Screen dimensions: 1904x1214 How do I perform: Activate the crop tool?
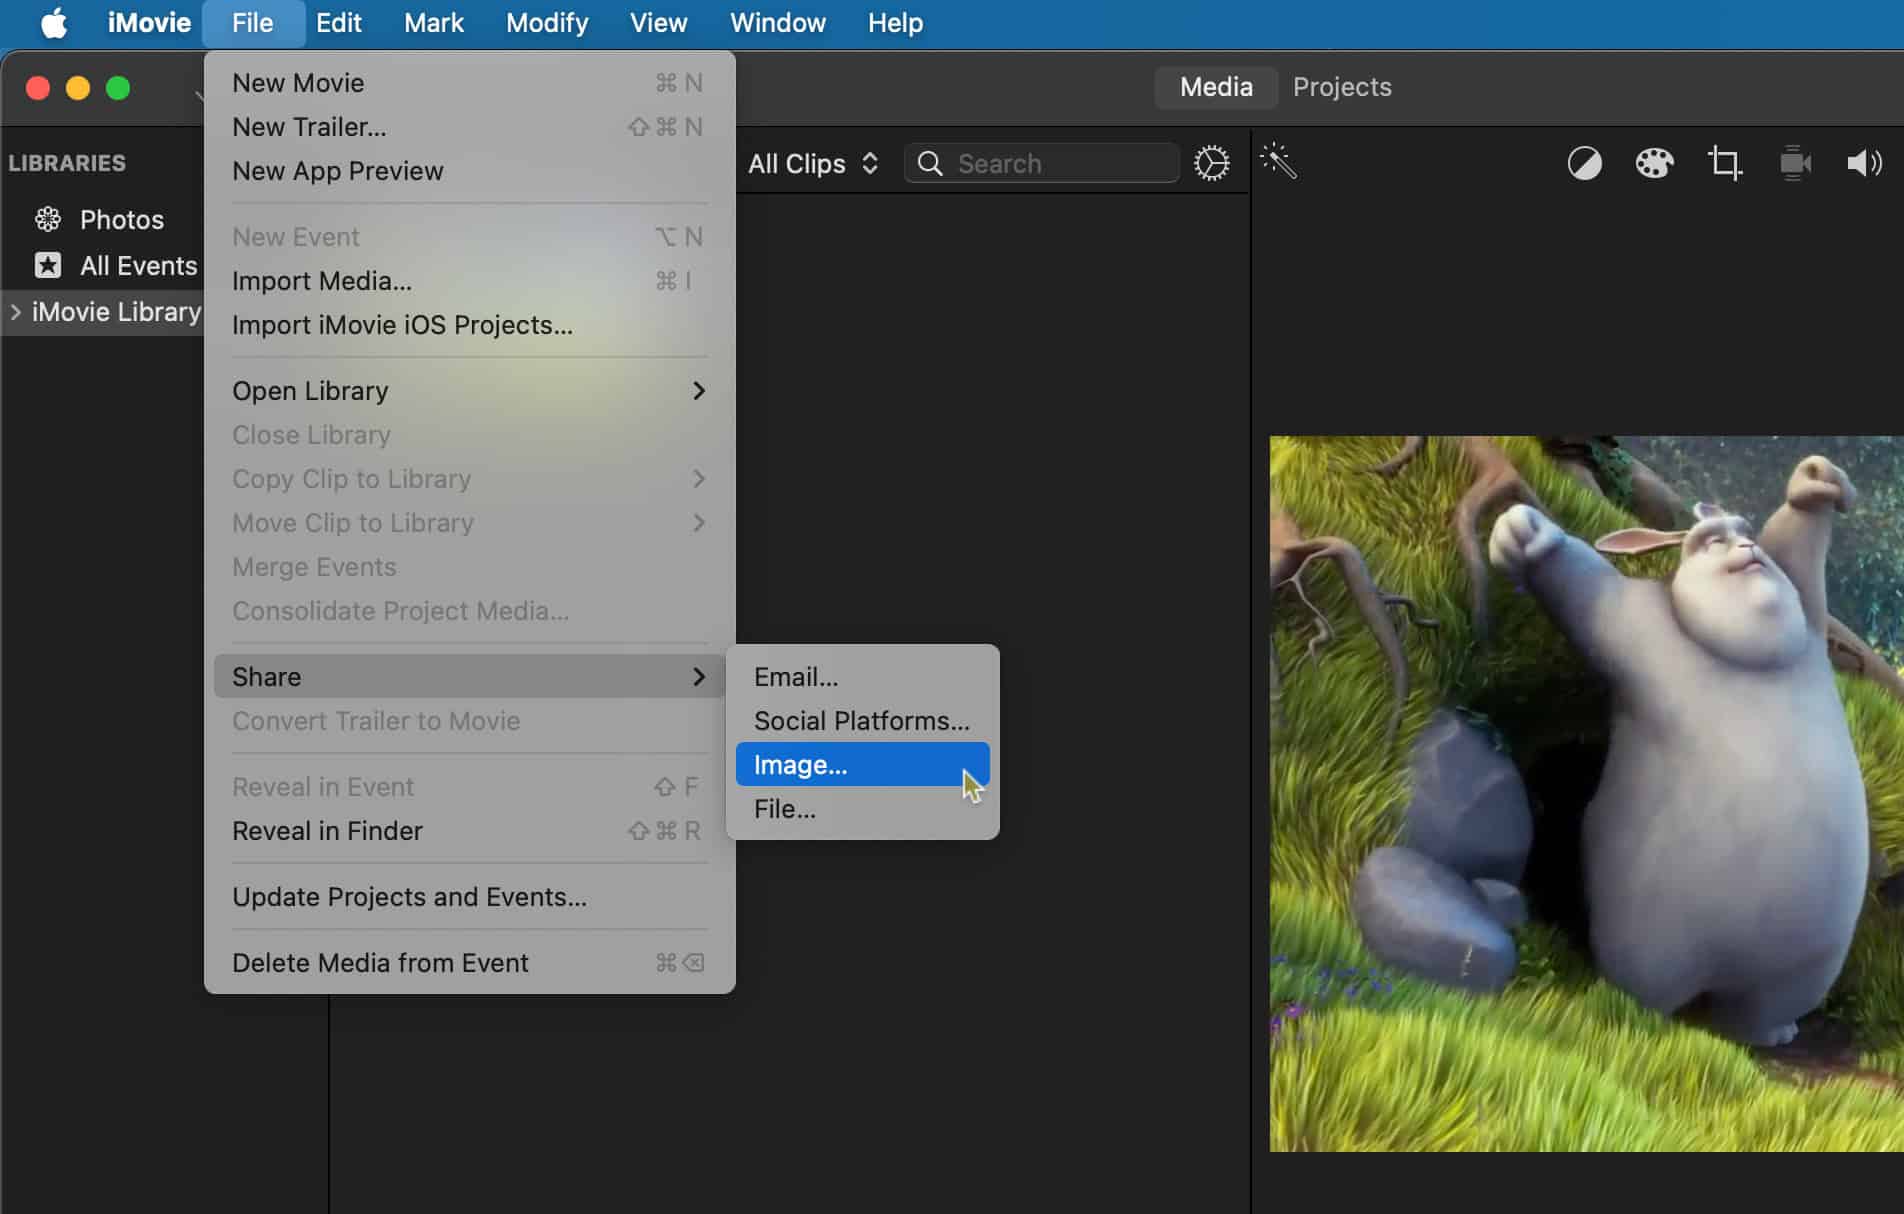point(1724,163)
